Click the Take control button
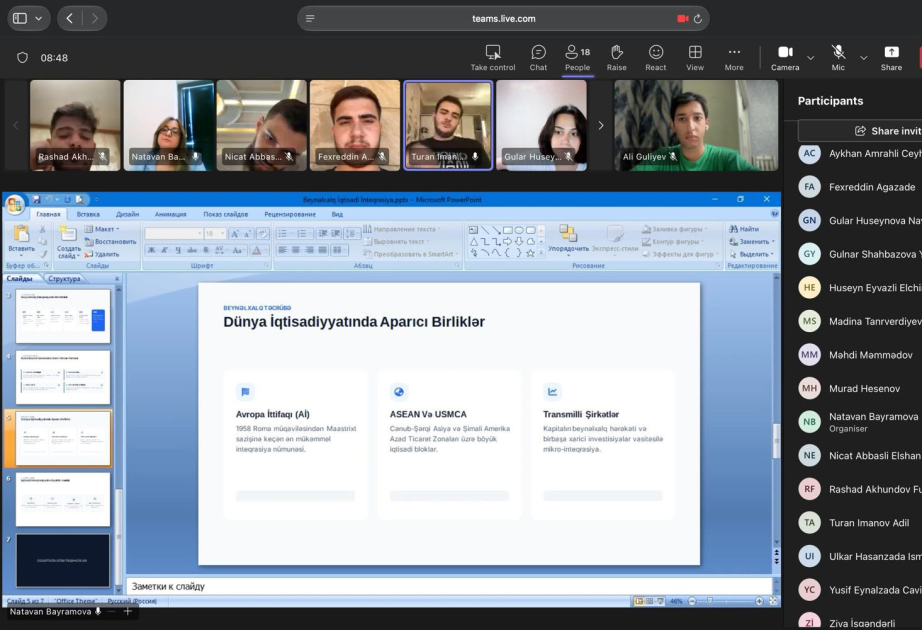 (493, 58)
